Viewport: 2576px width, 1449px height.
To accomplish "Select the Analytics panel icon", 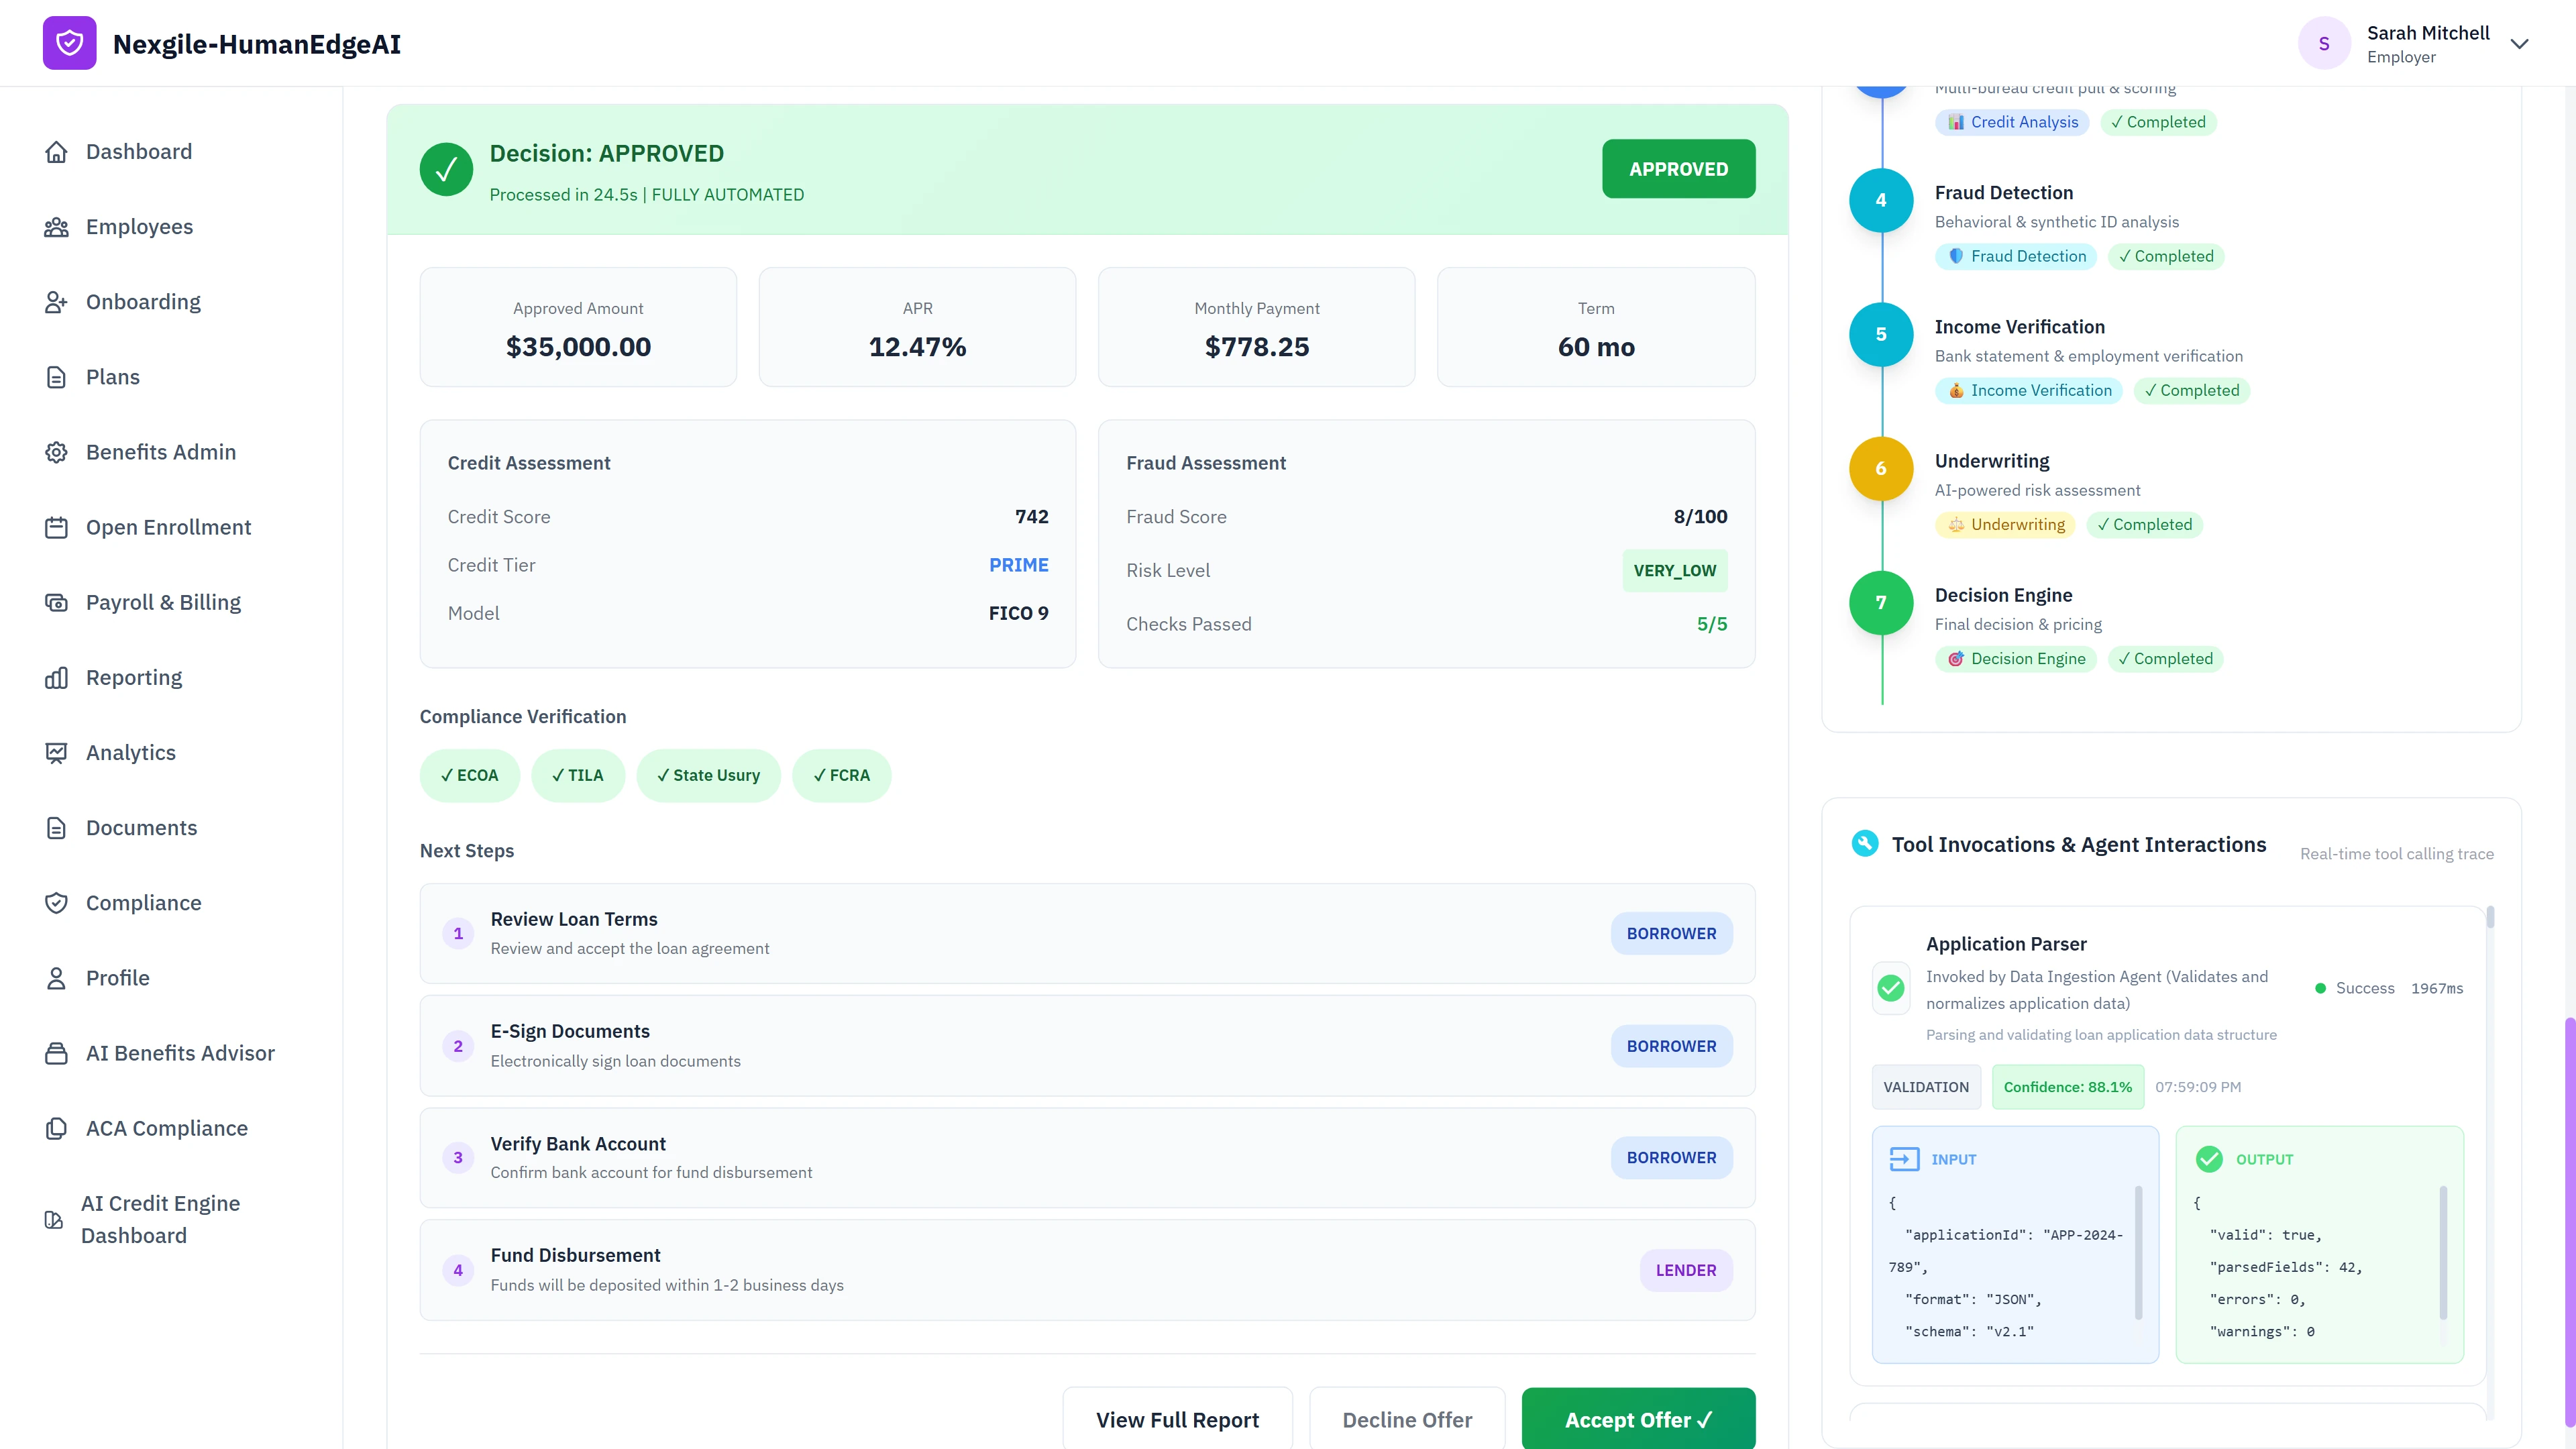I will click(x=57, y=752).
